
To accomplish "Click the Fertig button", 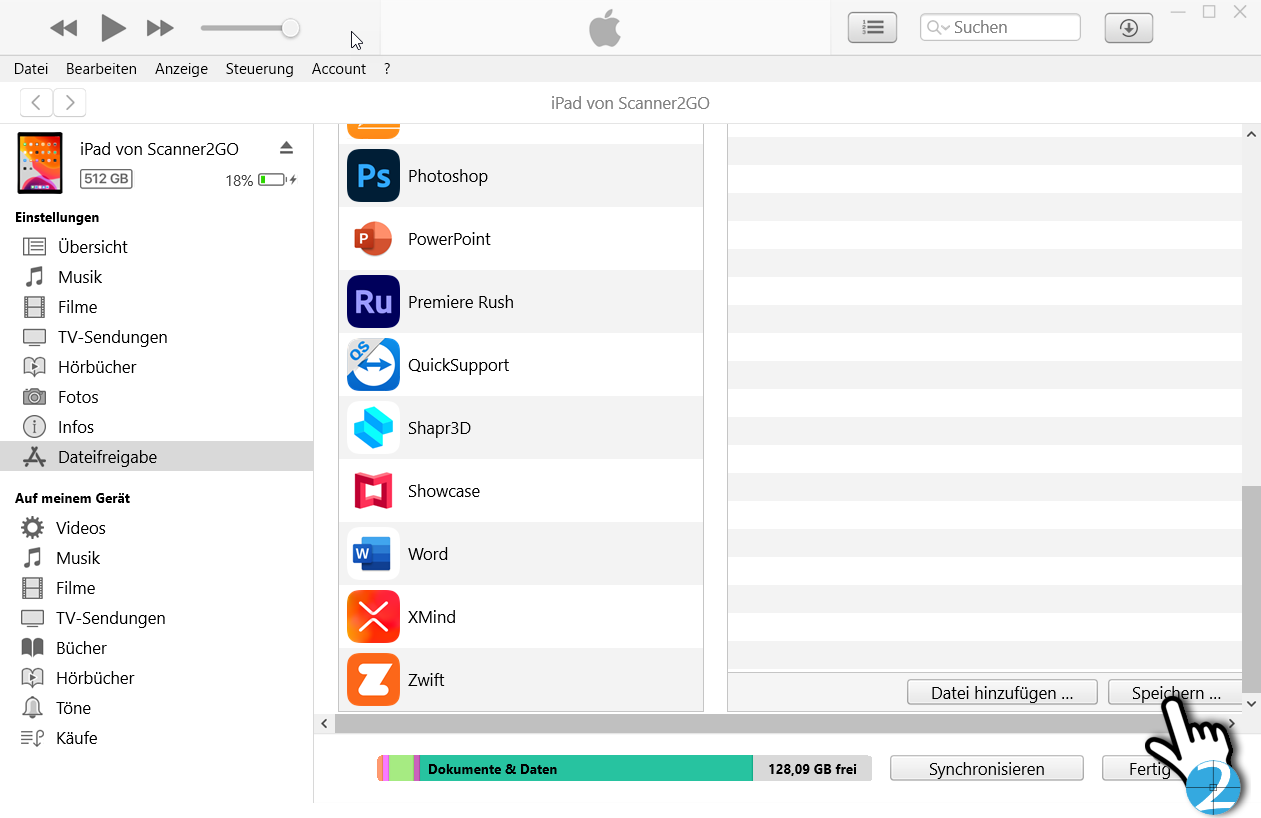I will click(x=1150, y=768).
